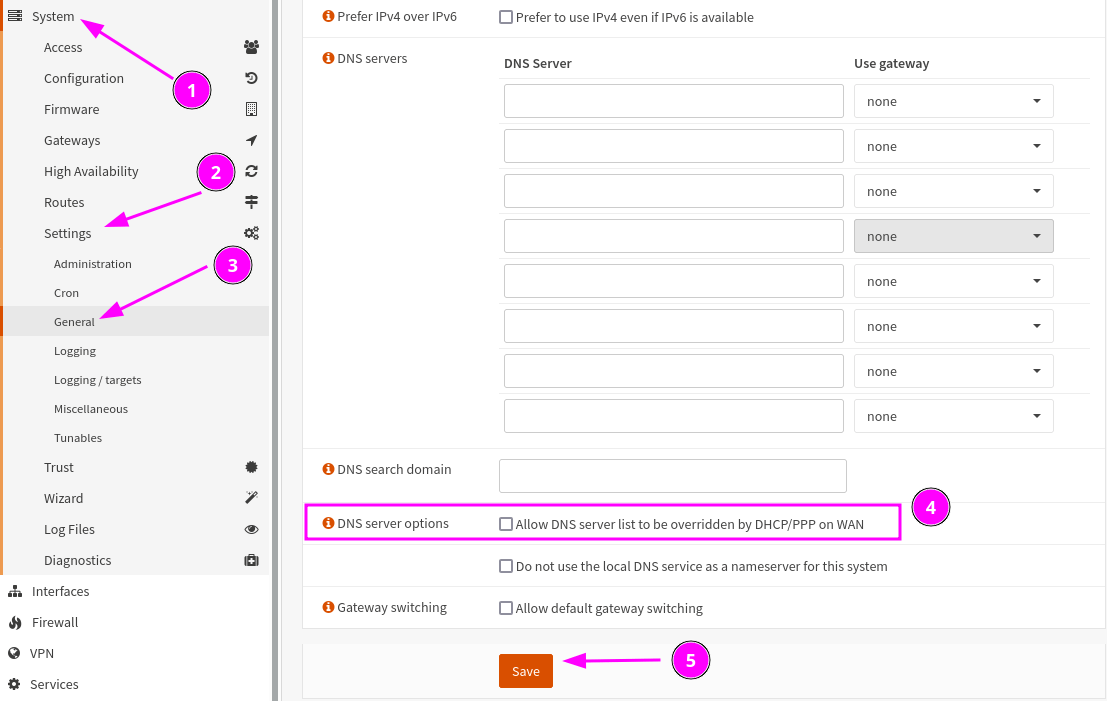The image size is (1107, 701).
Task: Click the DNS search domain text field
Action: coord(672,476)
